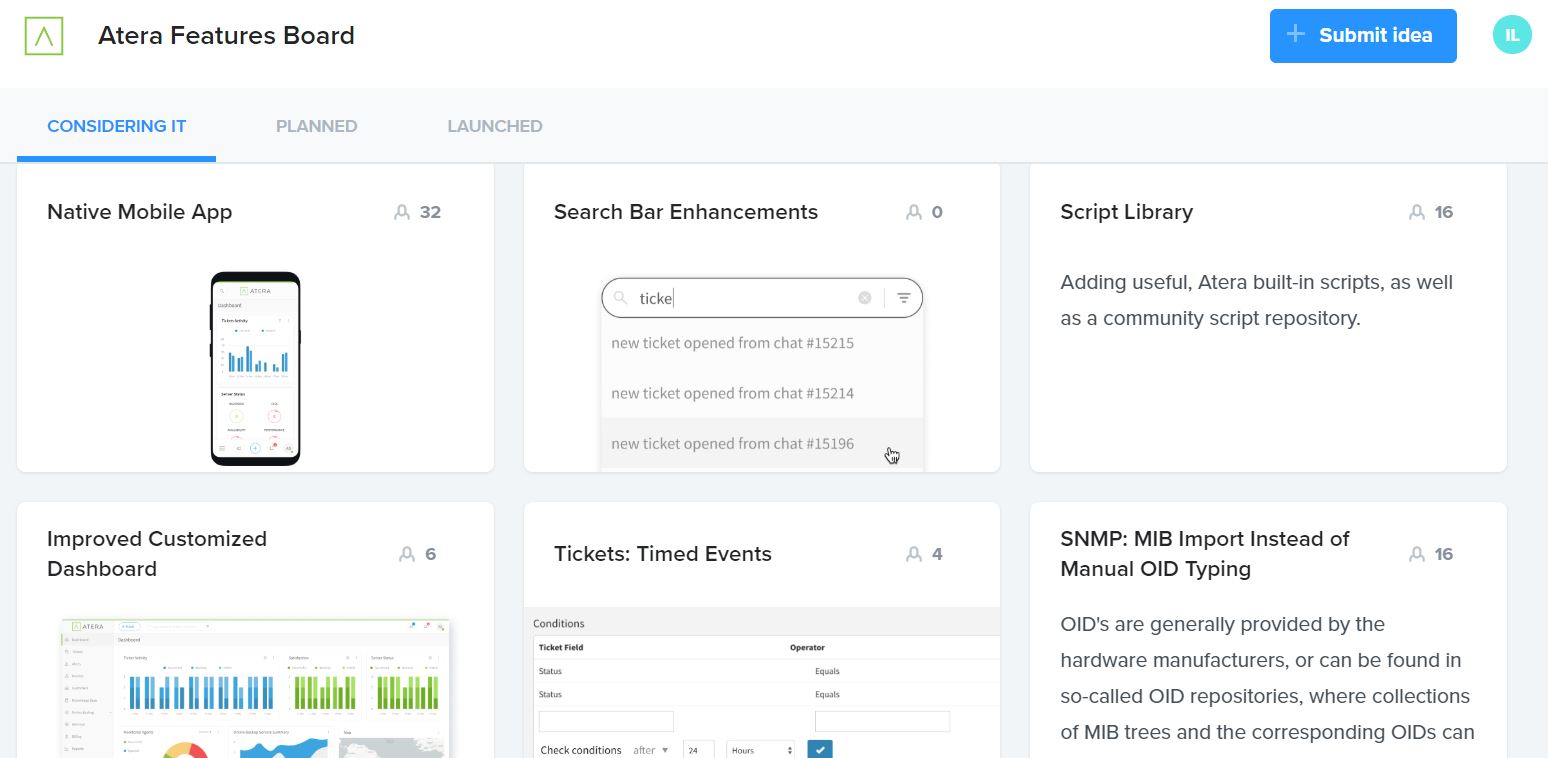The height and width of the screenshot is (758, 1548).
Task: Click the vote icon on Improved Customized Dashboard
Action: point(407,554)
